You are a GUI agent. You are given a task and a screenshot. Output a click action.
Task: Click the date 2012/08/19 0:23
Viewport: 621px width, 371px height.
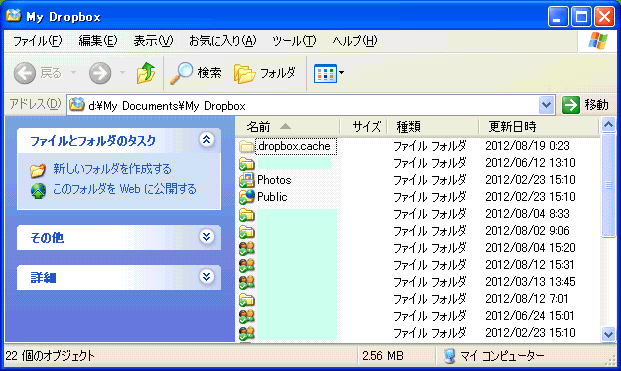527,146
